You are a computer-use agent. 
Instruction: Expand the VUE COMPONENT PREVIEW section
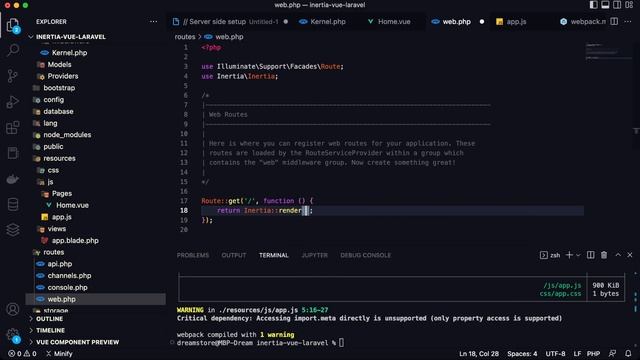point(78,342)
